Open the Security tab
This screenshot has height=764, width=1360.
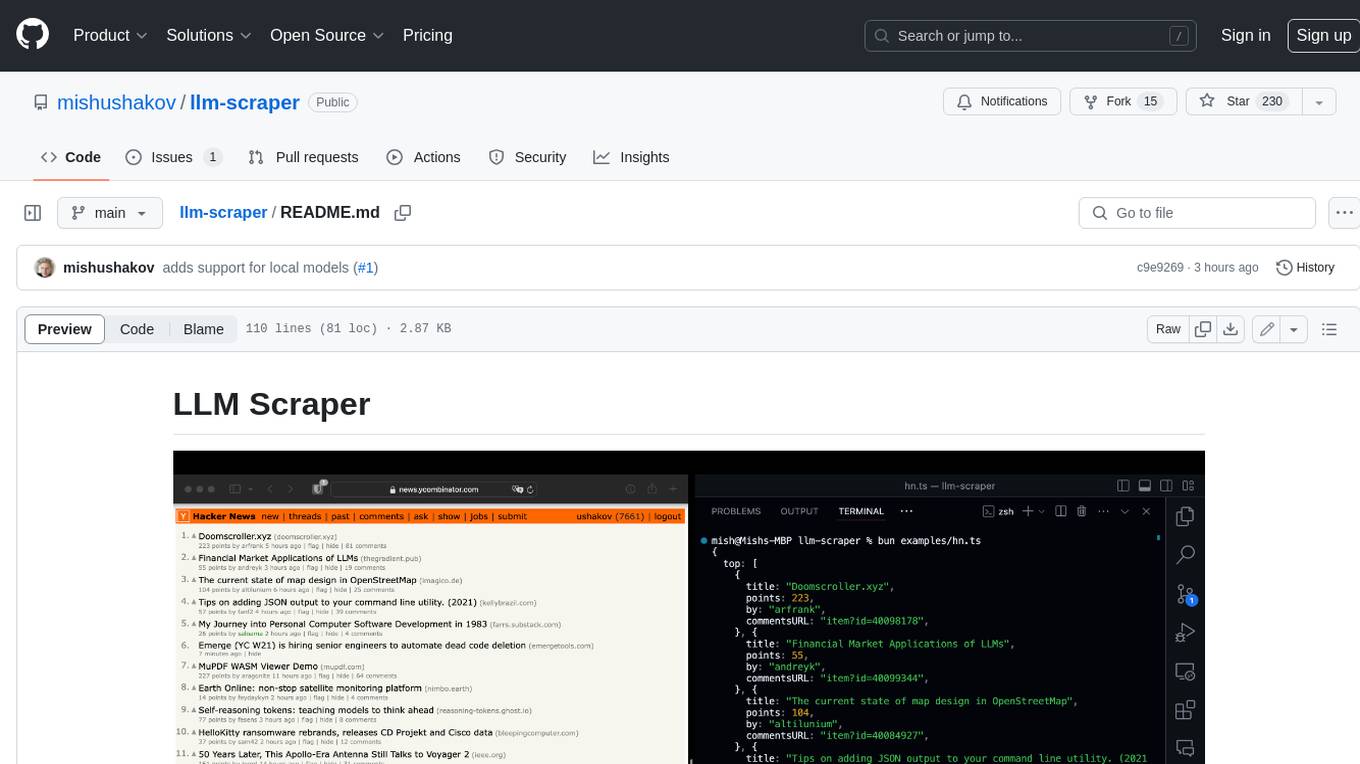(527, 157)
